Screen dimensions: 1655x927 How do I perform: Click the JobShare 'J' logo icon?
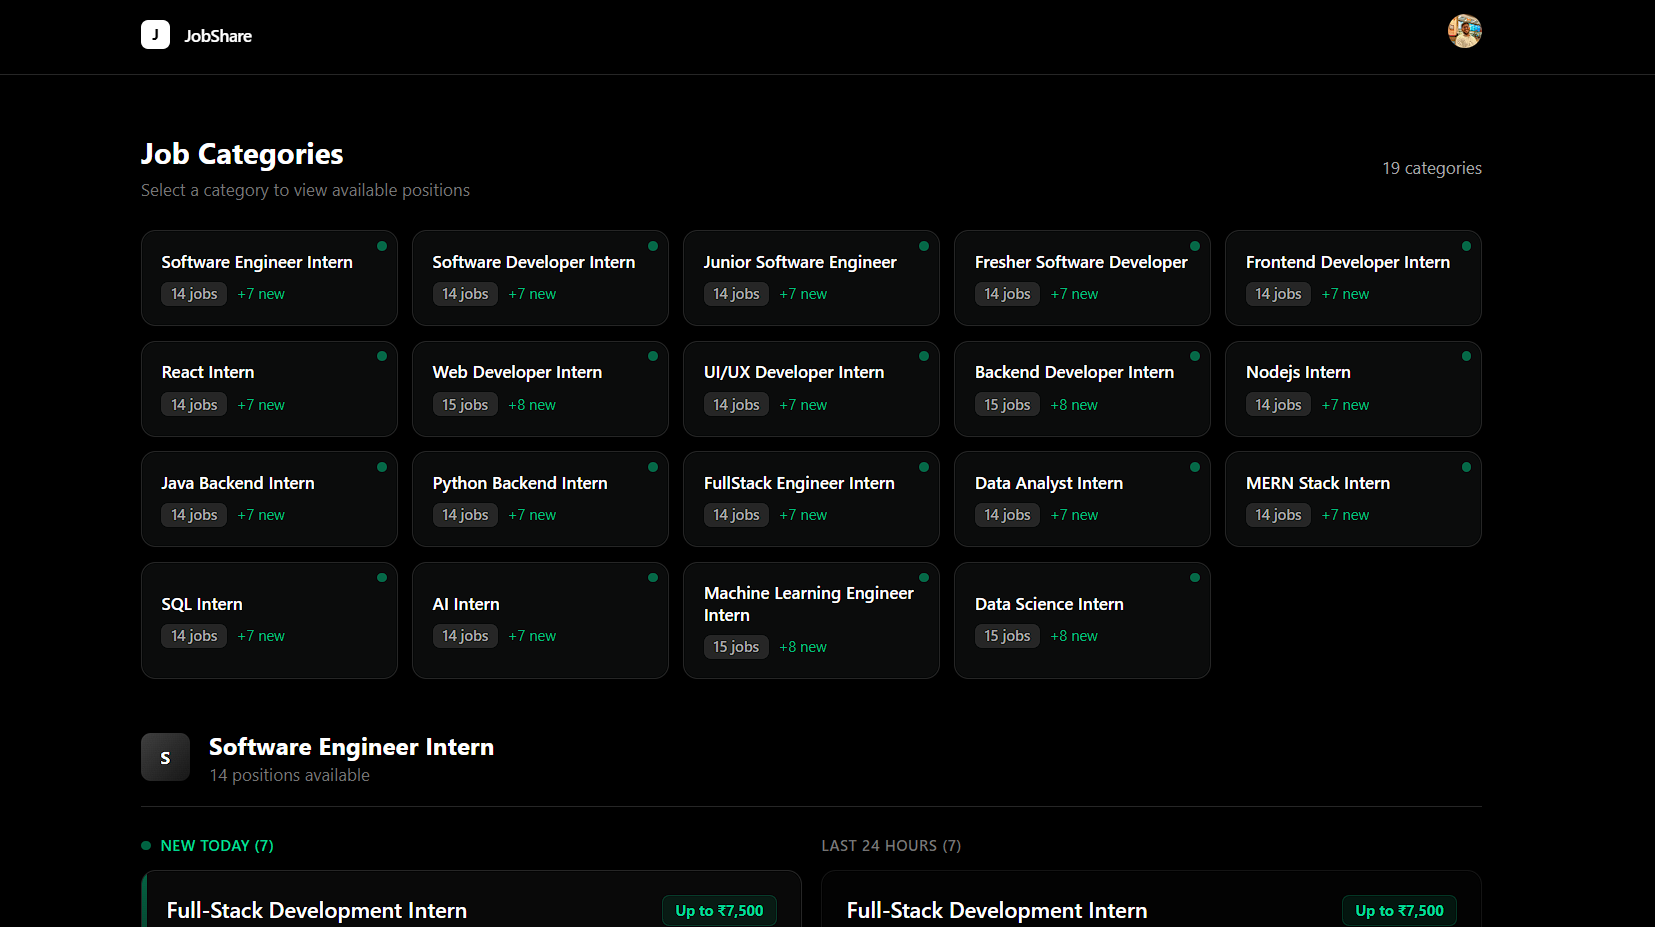(x=155, y=35)
